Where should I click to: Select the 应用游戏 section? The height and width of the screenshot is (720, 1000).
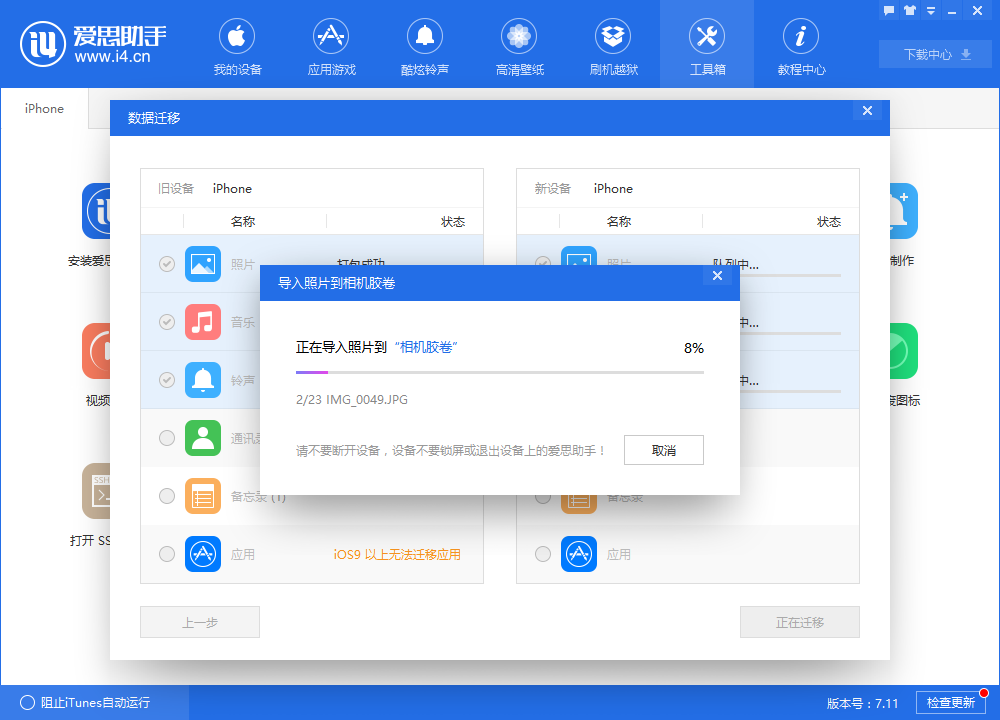pyautogui.click(x=330, y=44)
